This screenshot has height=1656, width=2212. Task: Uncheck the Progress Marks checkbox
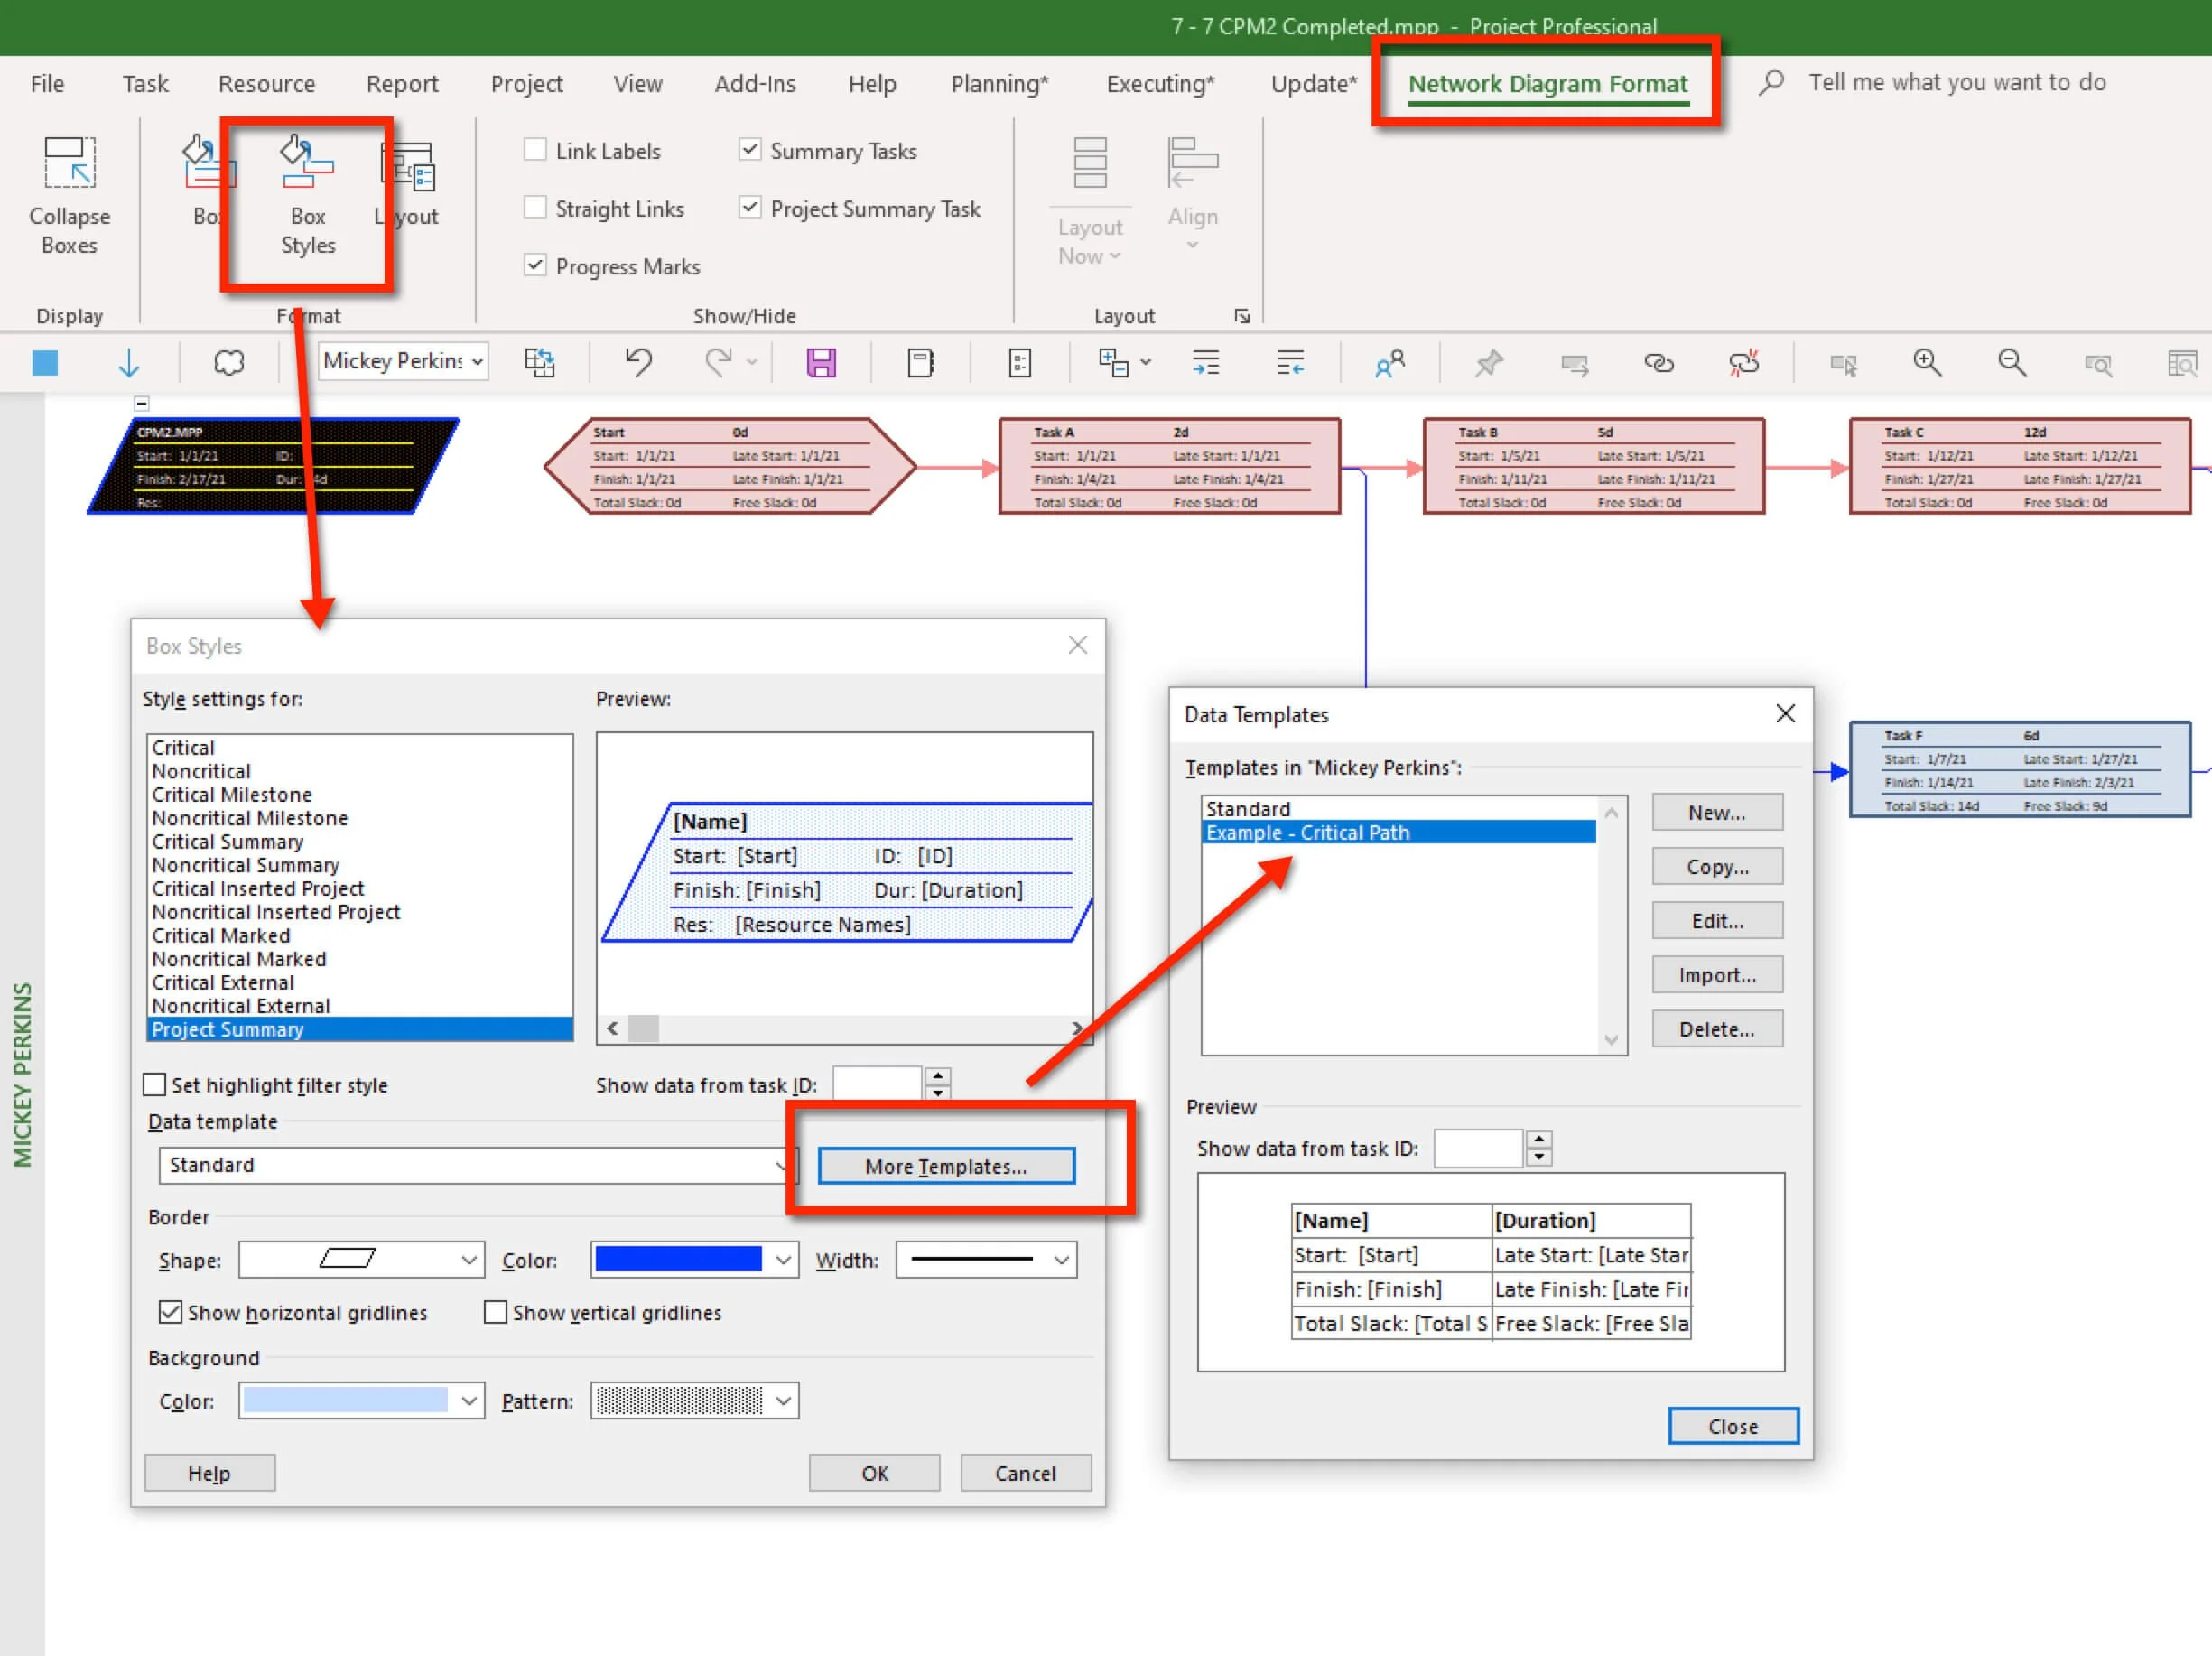click(535, 265)
